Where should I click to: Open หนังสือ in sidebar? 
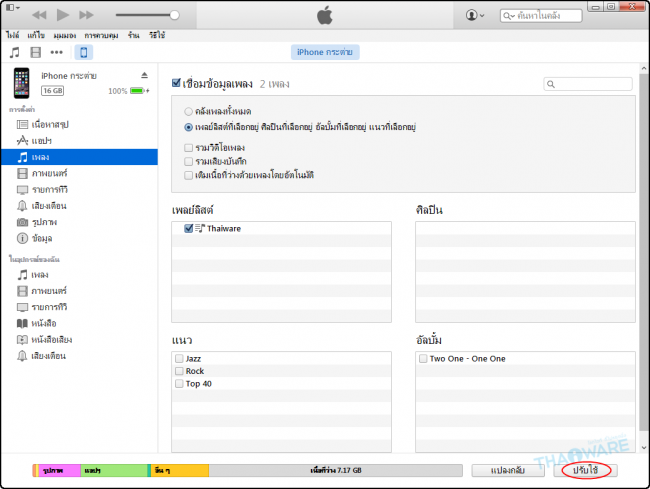pos(79,323)
